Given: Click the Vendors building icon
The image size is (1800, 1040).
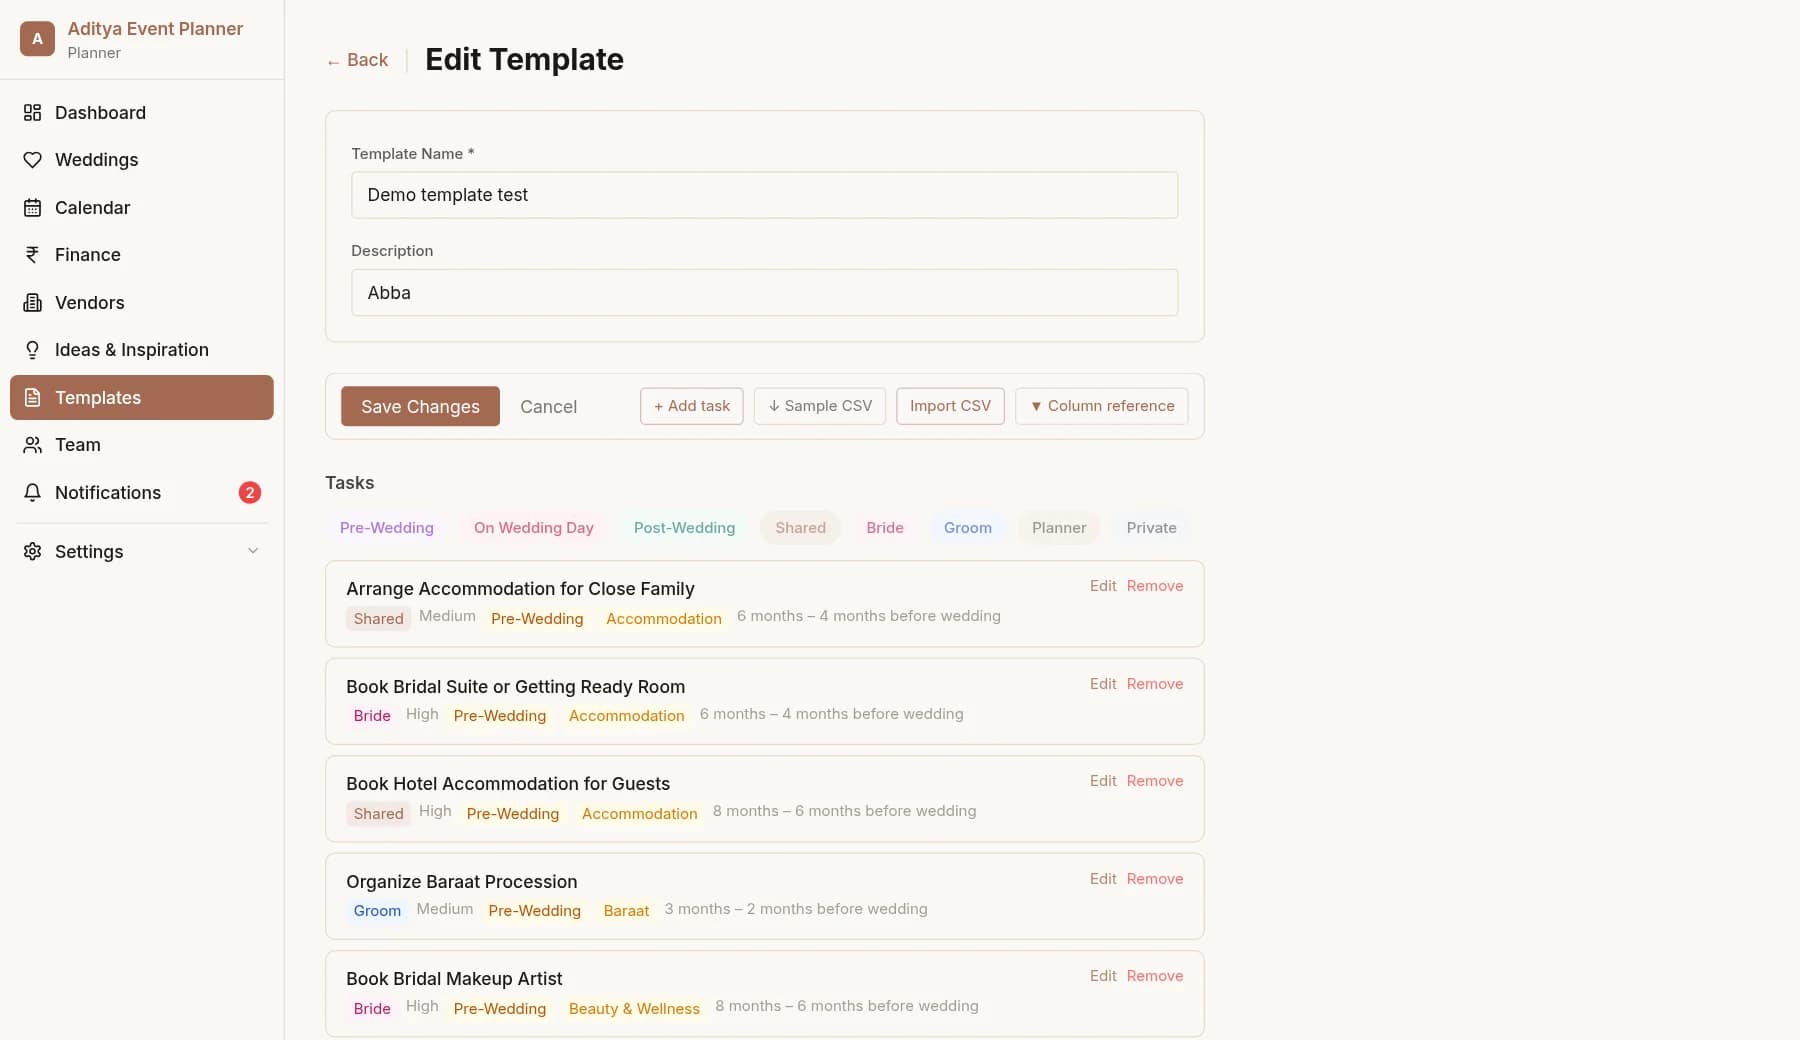Looking at the screenshot, I should (32, 302).
